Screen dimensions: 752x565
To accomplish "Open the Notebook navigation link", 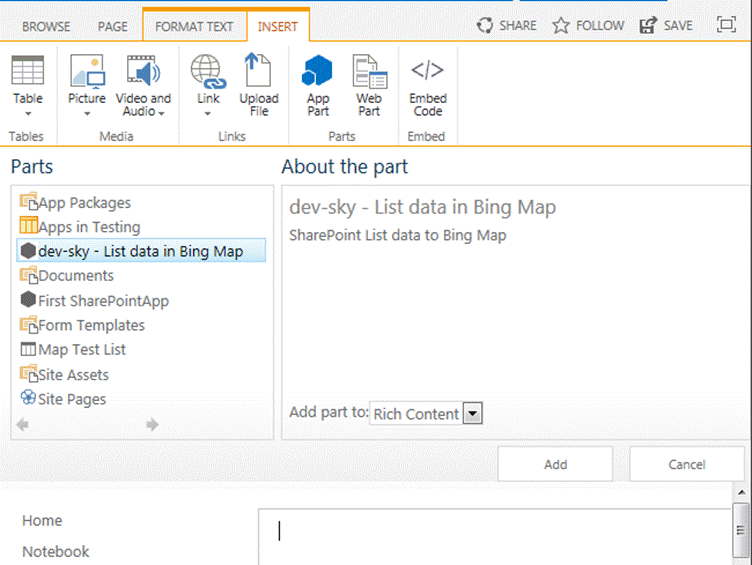I will [x=56, y=552].
